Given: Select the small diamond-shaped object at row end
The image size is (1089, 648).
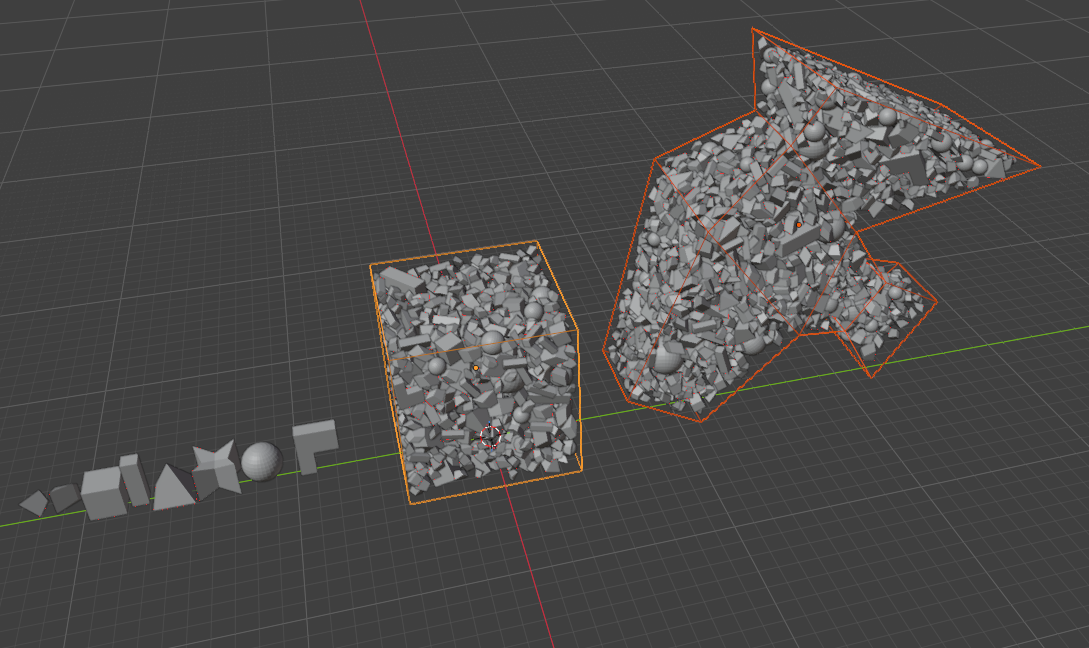Looking at the screenshot, I should 34,503.
